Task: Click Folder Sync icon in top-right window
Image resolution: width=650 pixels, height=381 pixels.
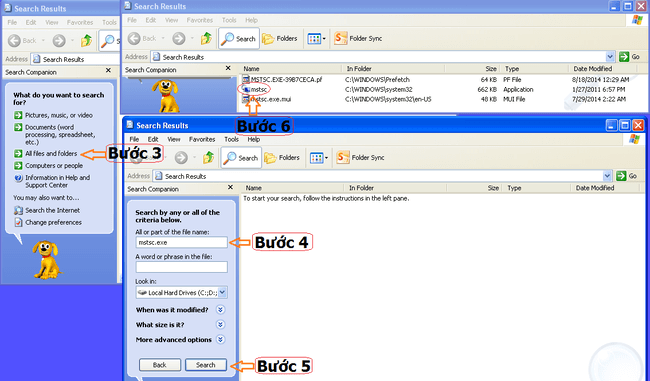Action: [x=340, y=38]
